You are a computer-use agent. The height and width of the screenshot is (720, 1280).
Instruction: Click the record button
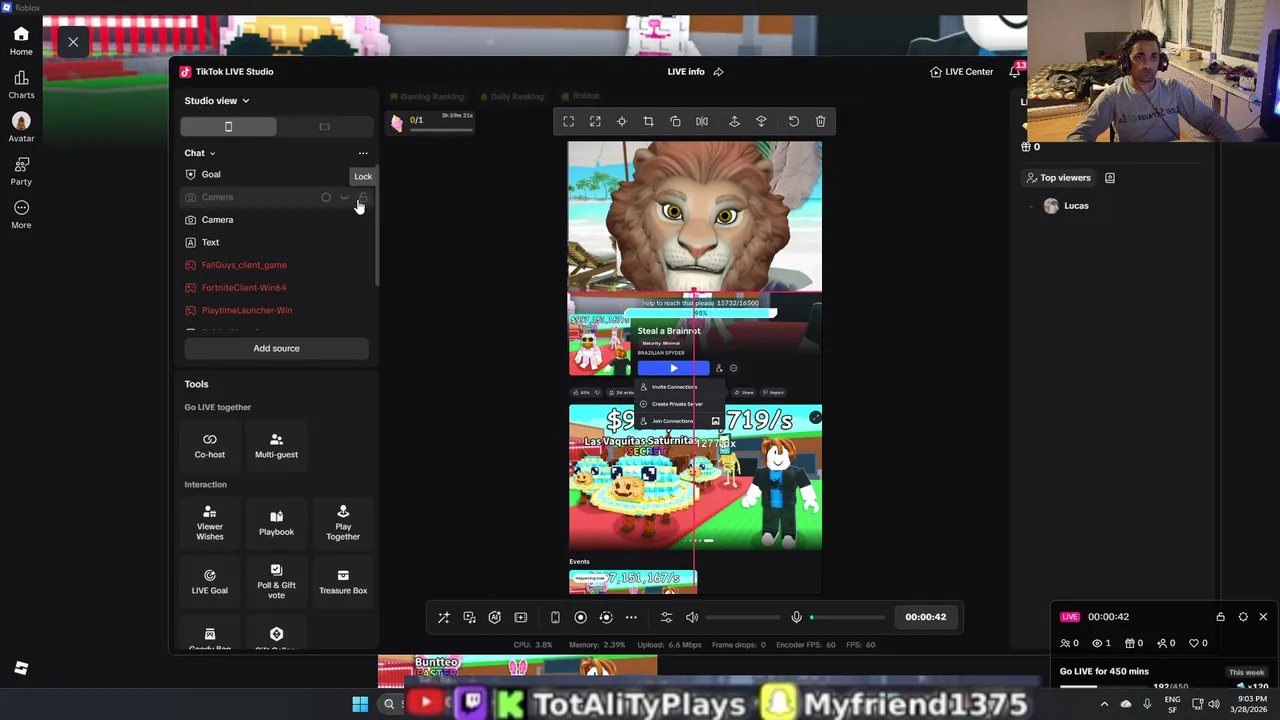580,618
